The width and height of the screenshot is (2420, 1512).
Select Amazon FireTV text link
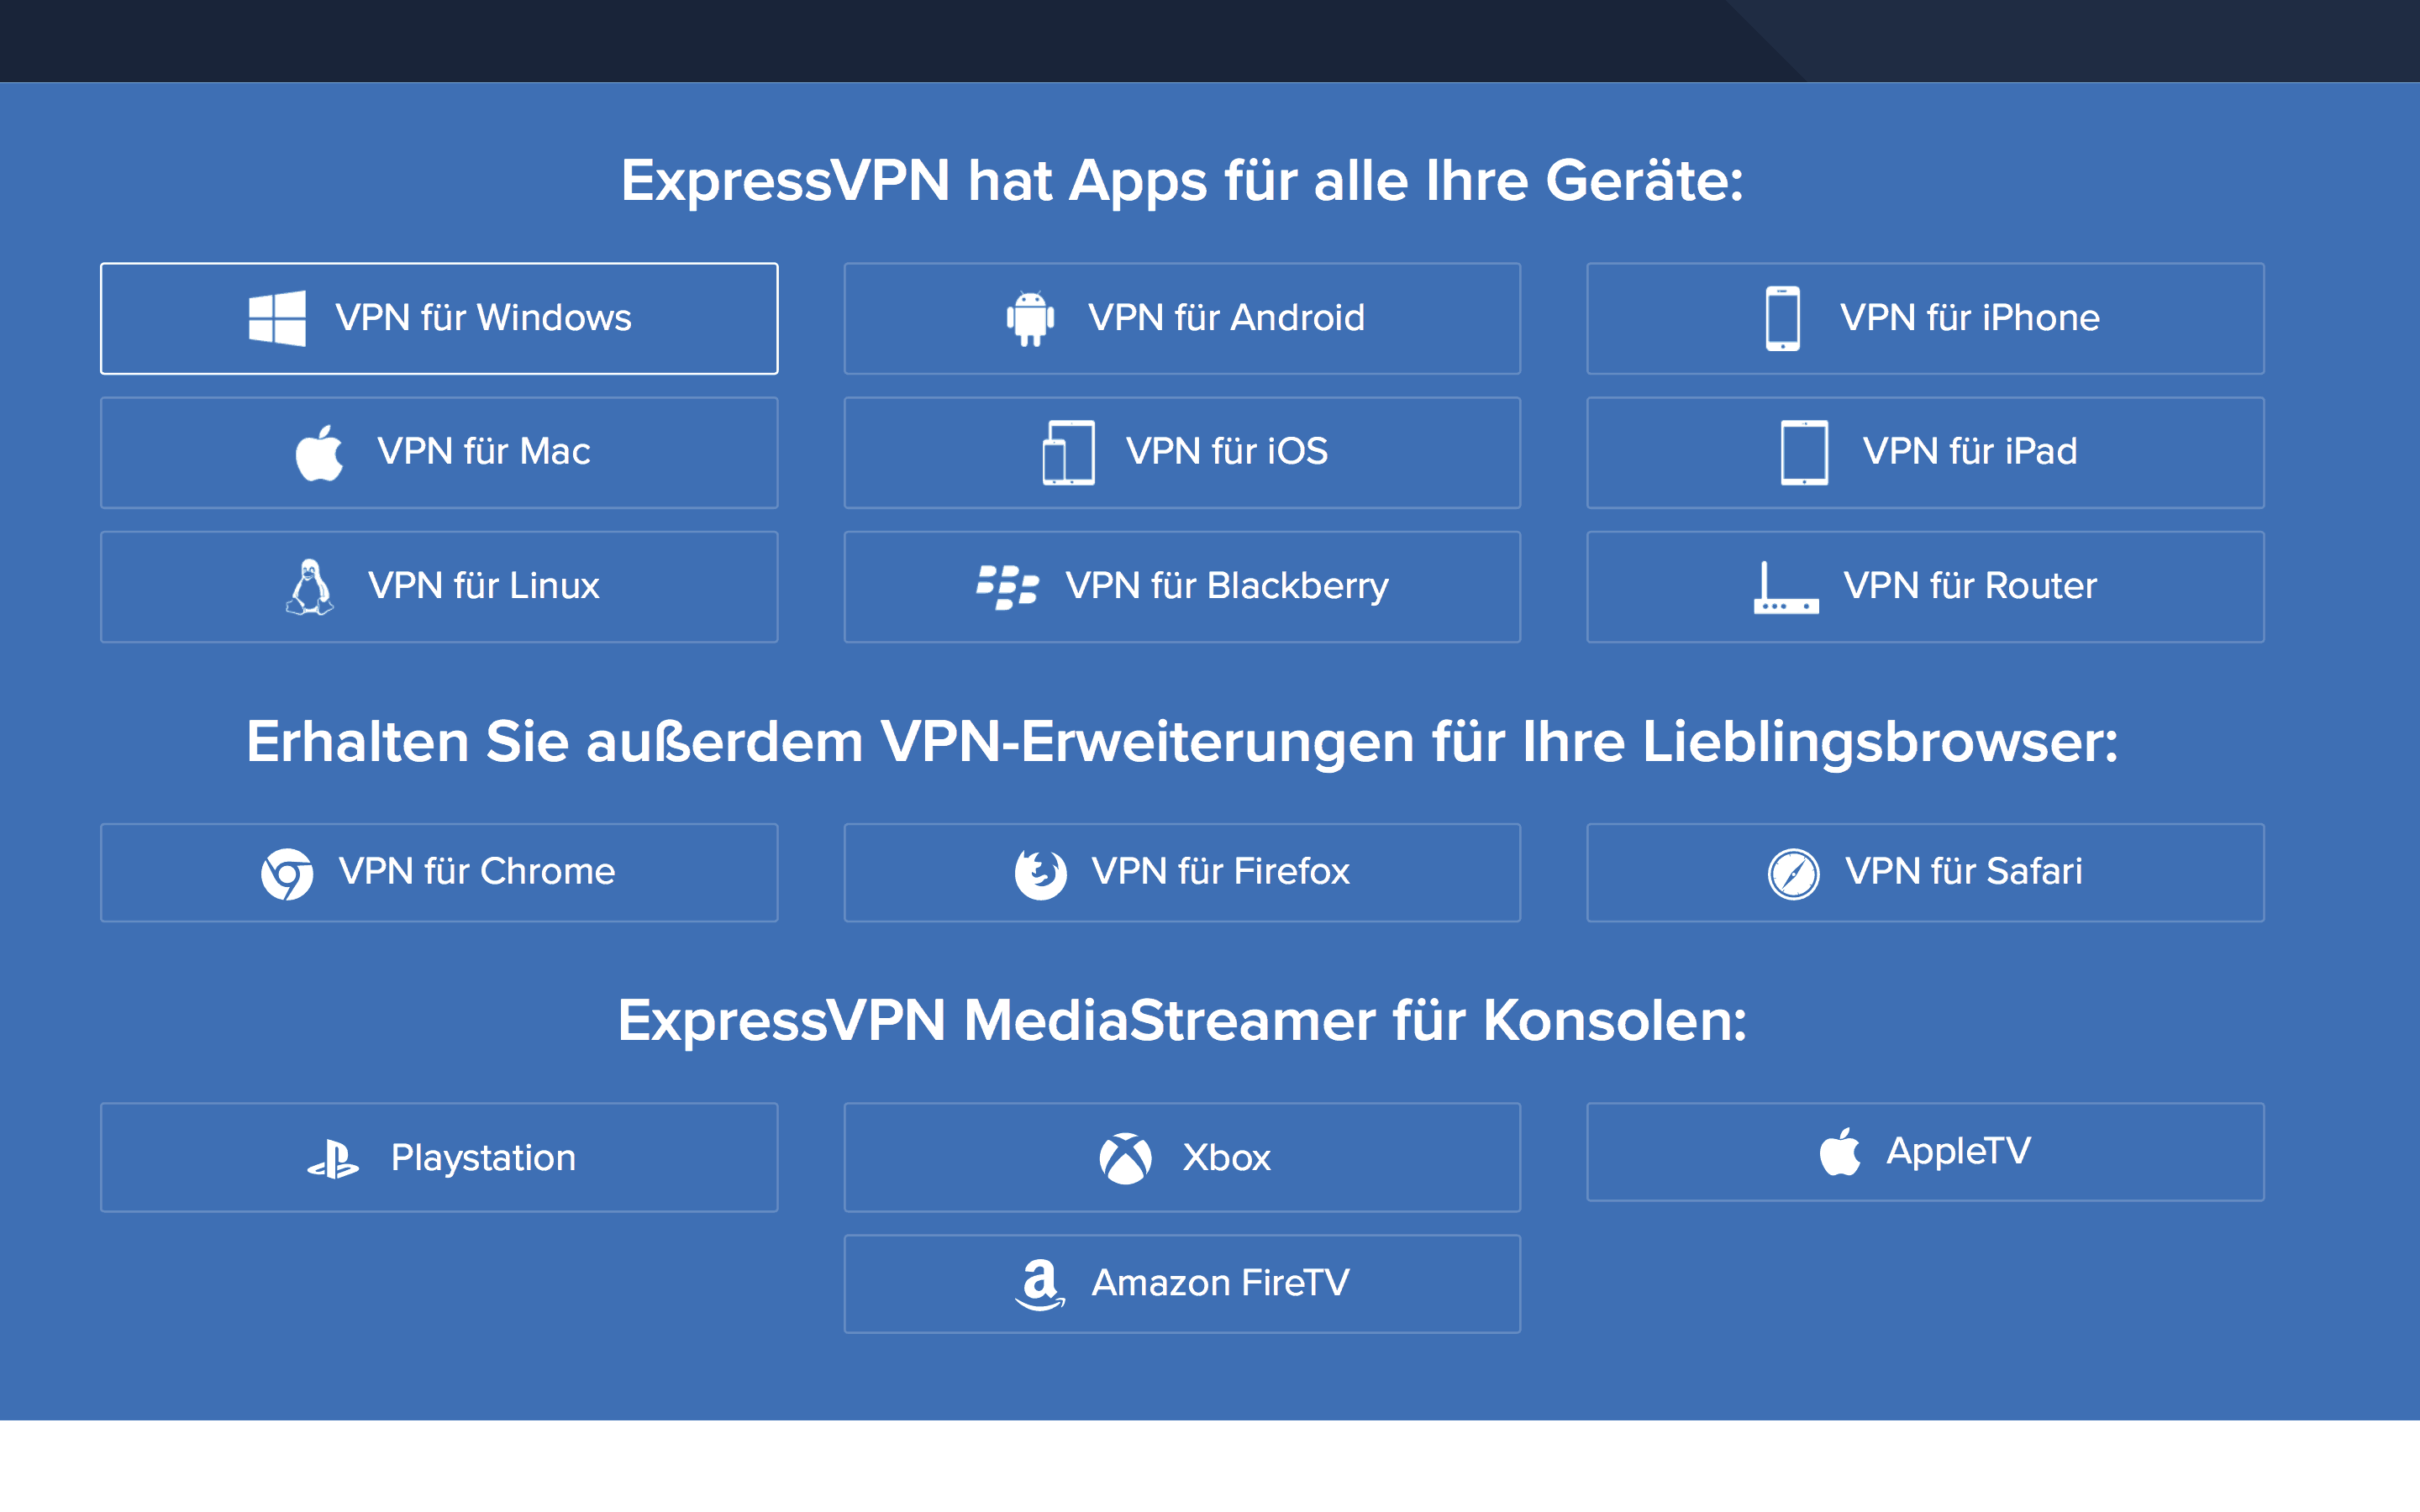pyautogui.click(x=1220, y=1283)
